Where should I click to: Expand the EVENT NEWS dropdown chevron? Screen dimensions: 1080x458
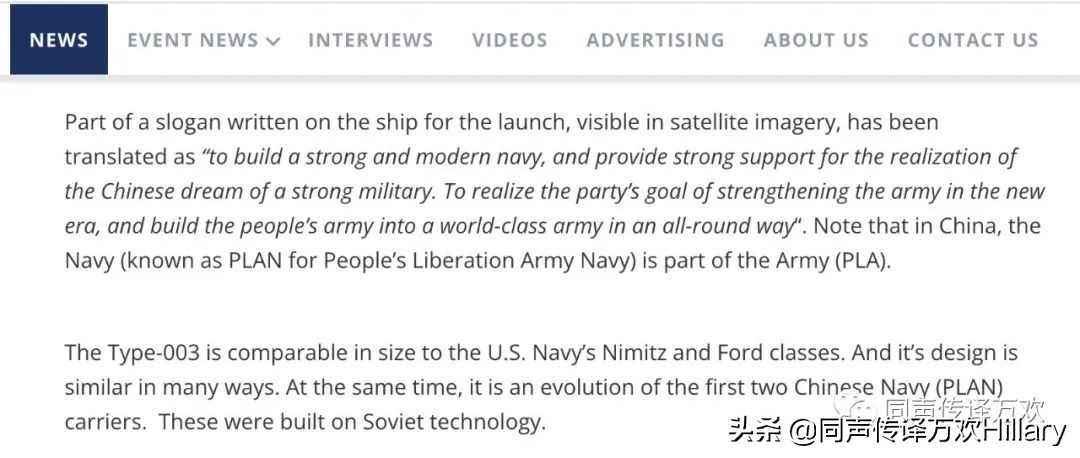click(x=273, y=41)
